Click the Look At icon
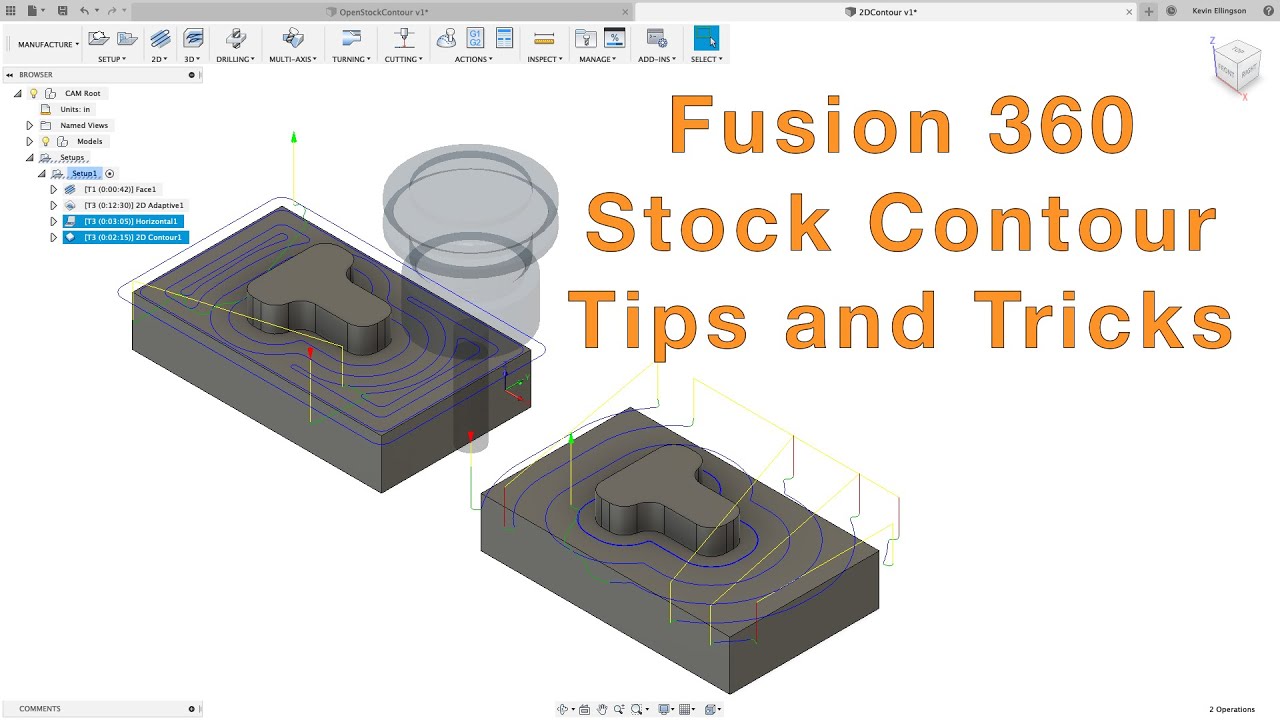The height and width of the screenshot is (720, 1280). (585, 709)
